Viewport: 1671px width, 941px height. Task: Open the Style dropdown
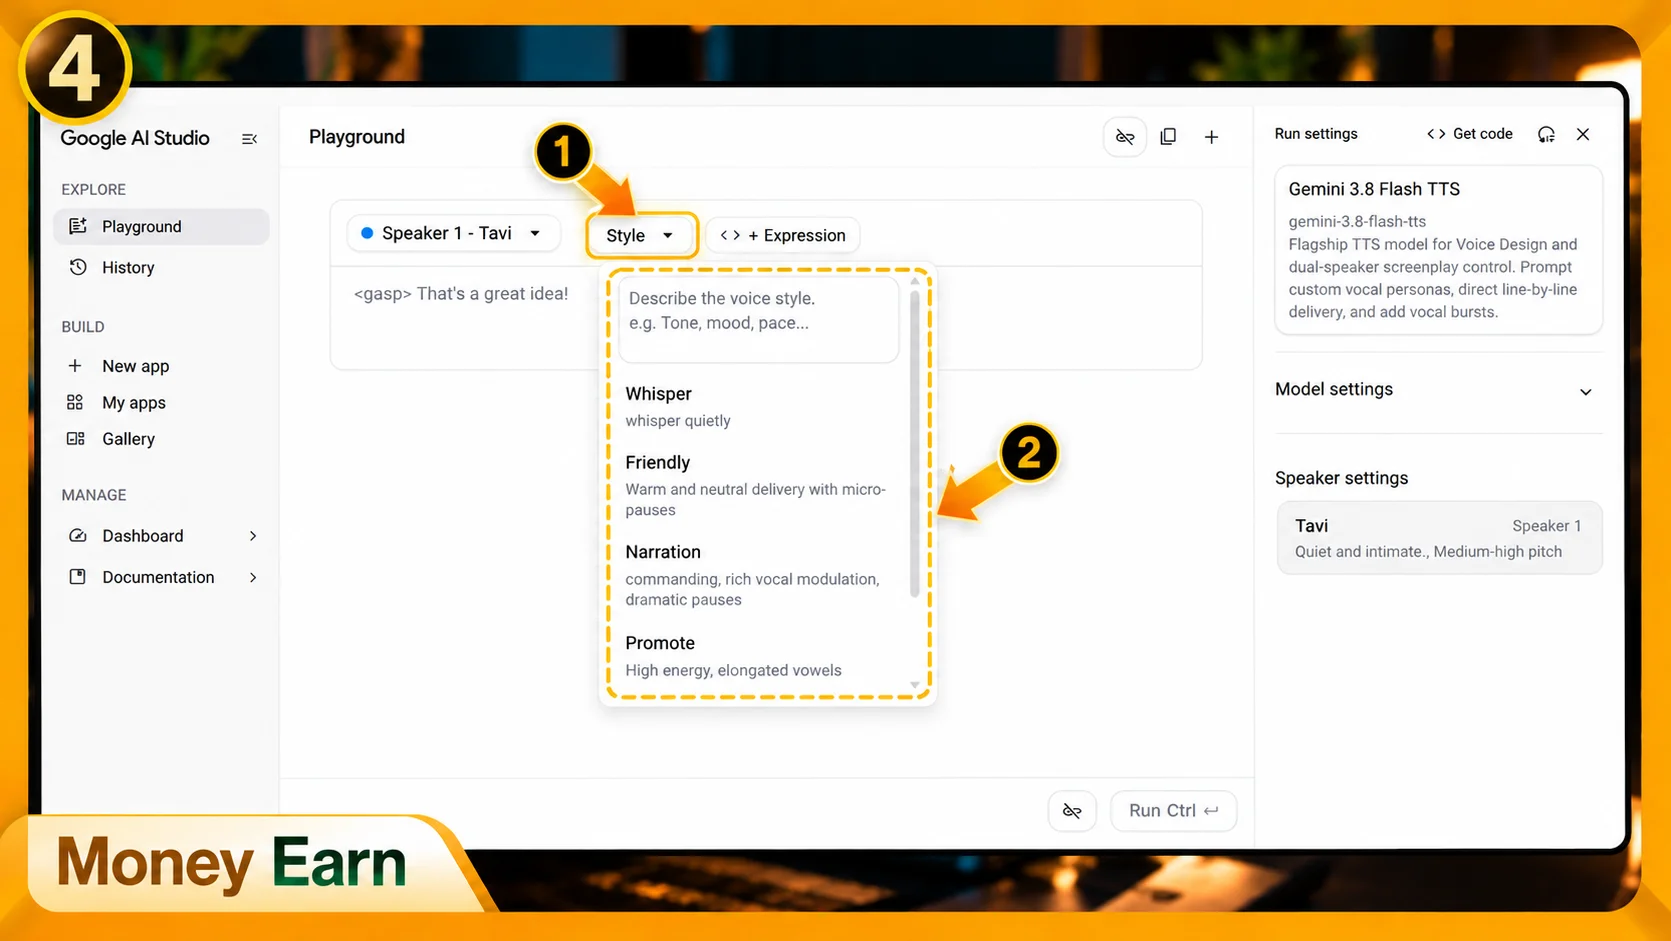(x=641, y=235)
